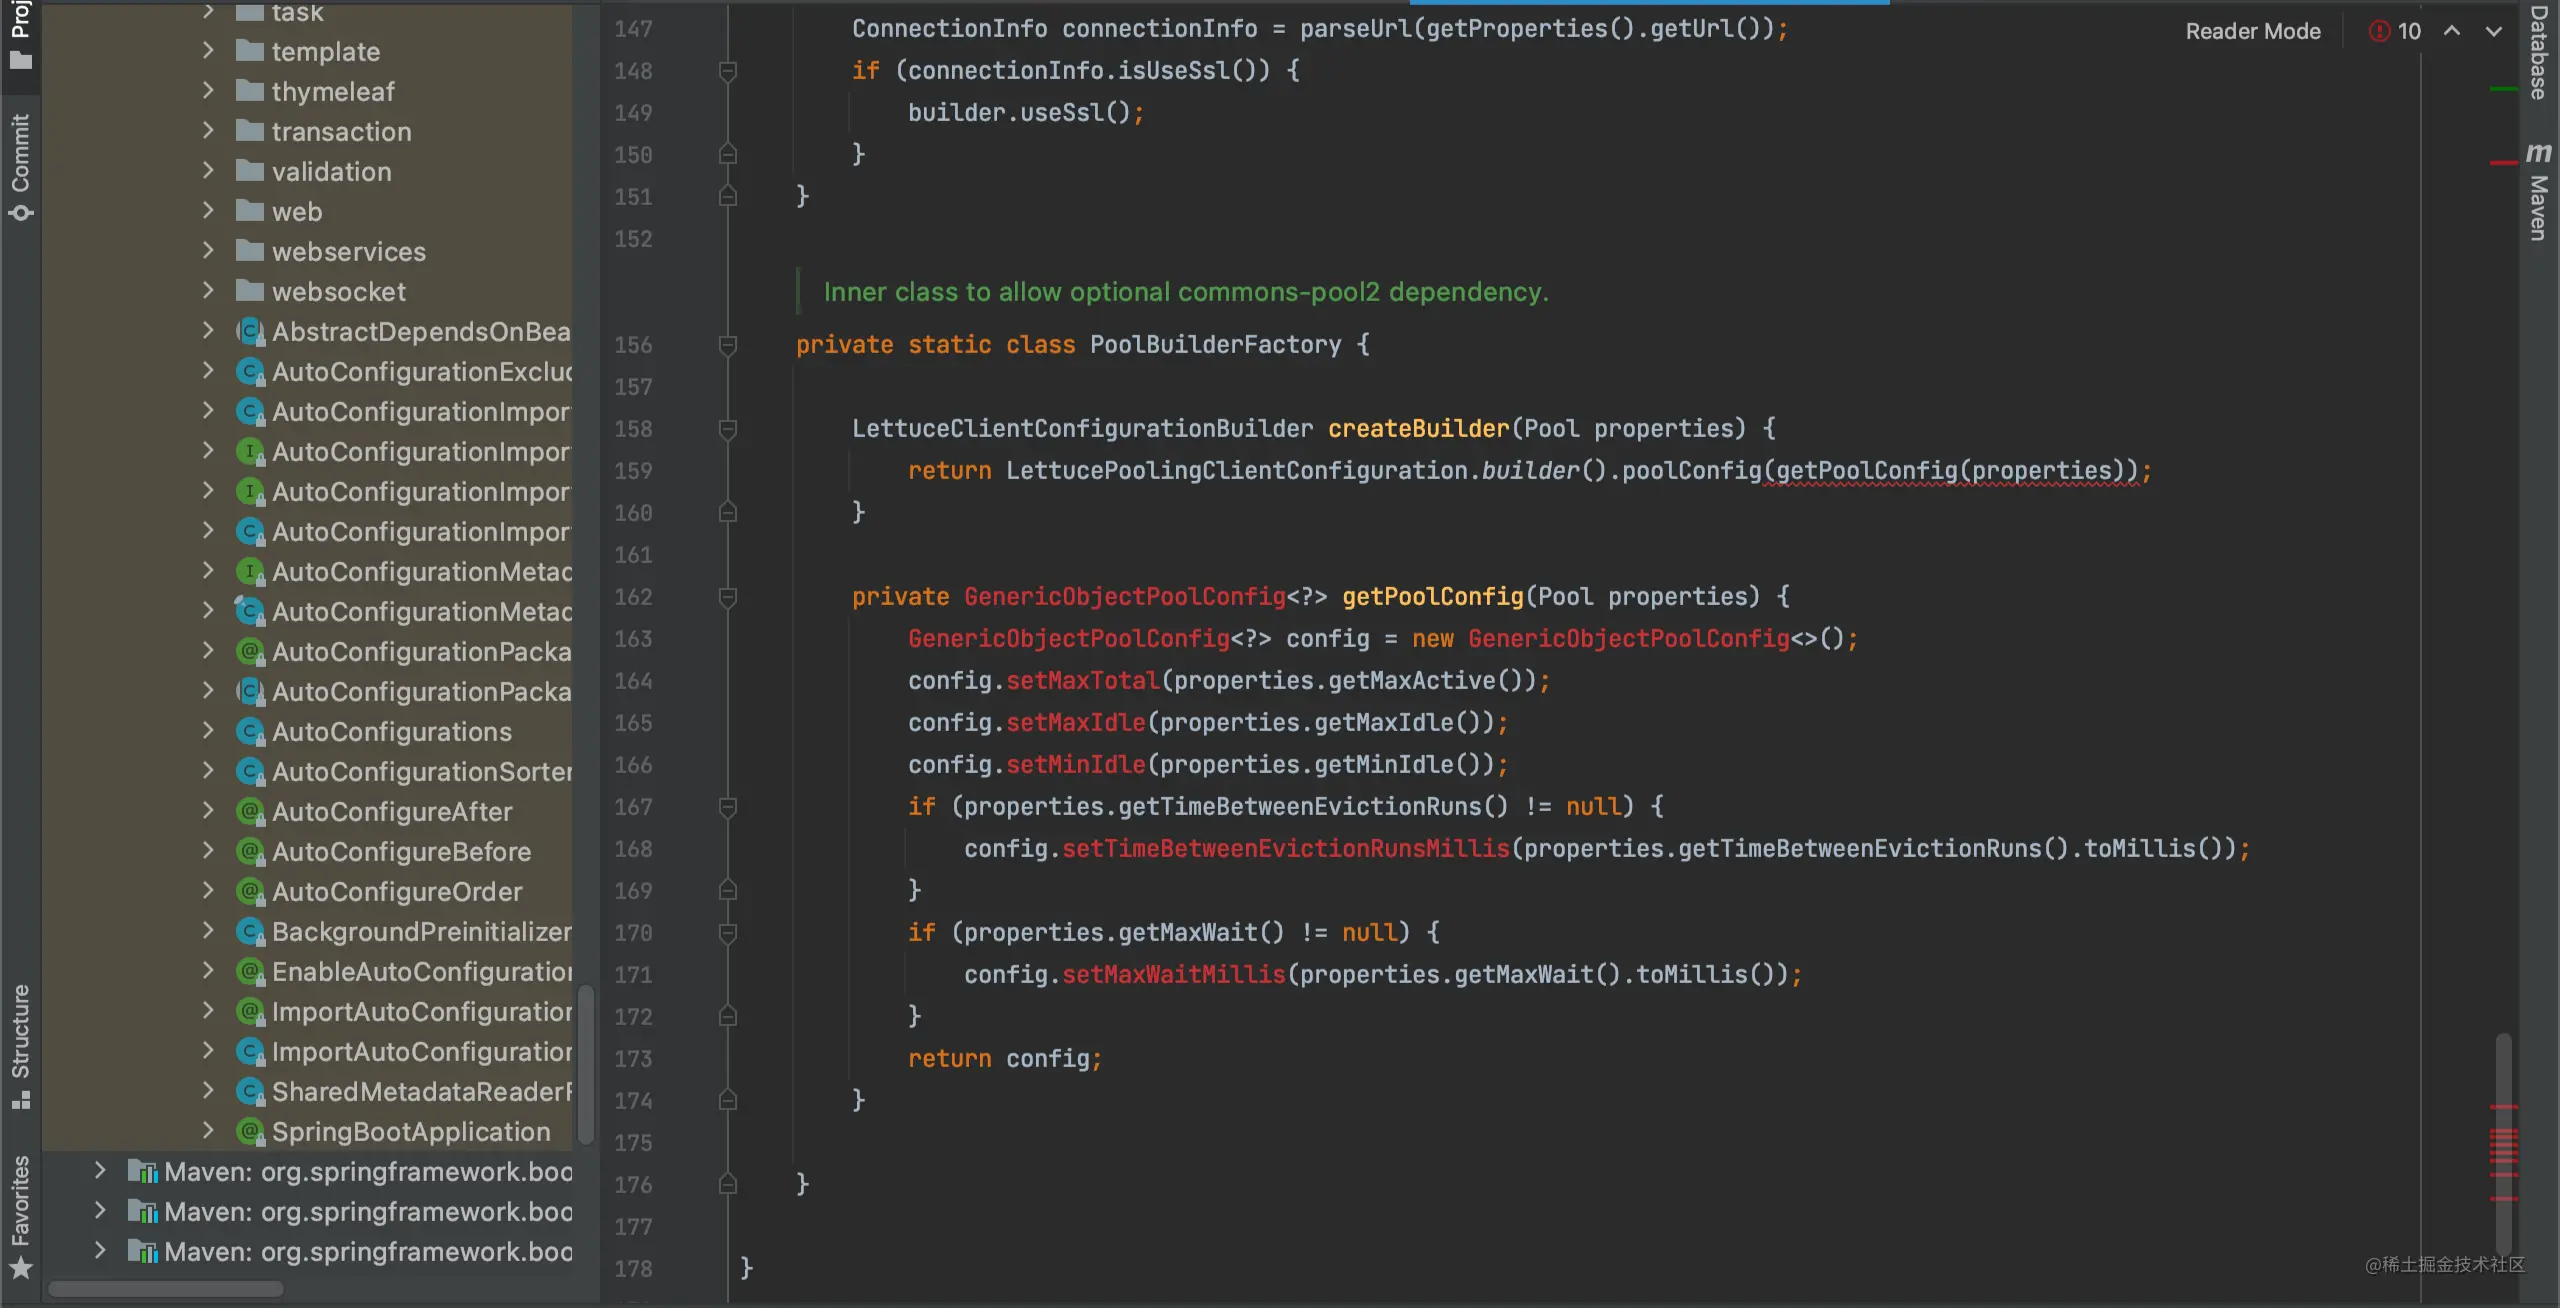Toggle fold for PoolBuilderFactory class

(x=728, y=345)
